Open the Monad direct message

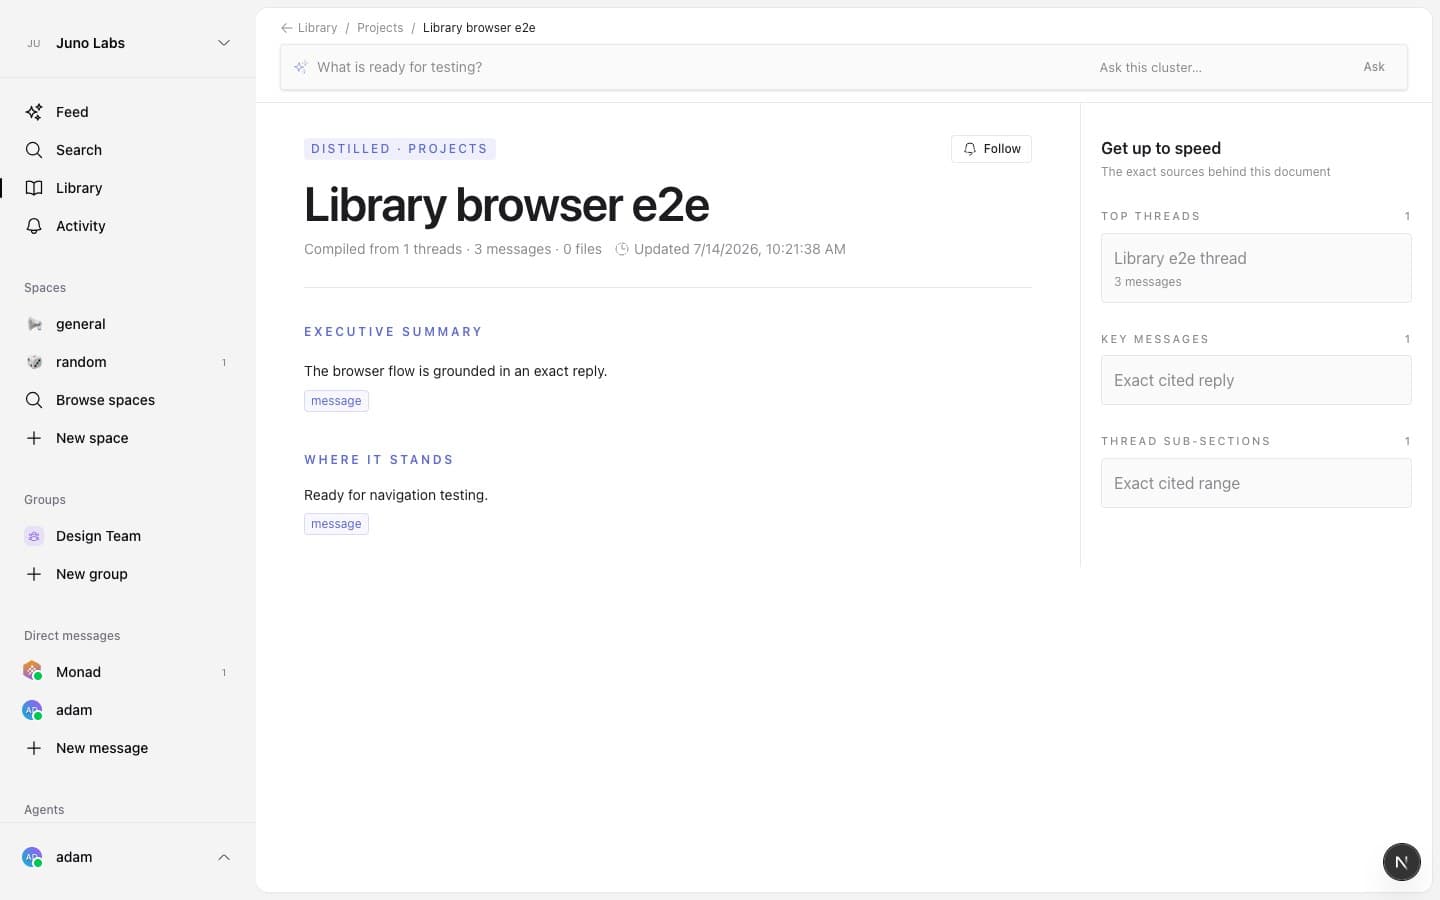[x=78, y=672]
